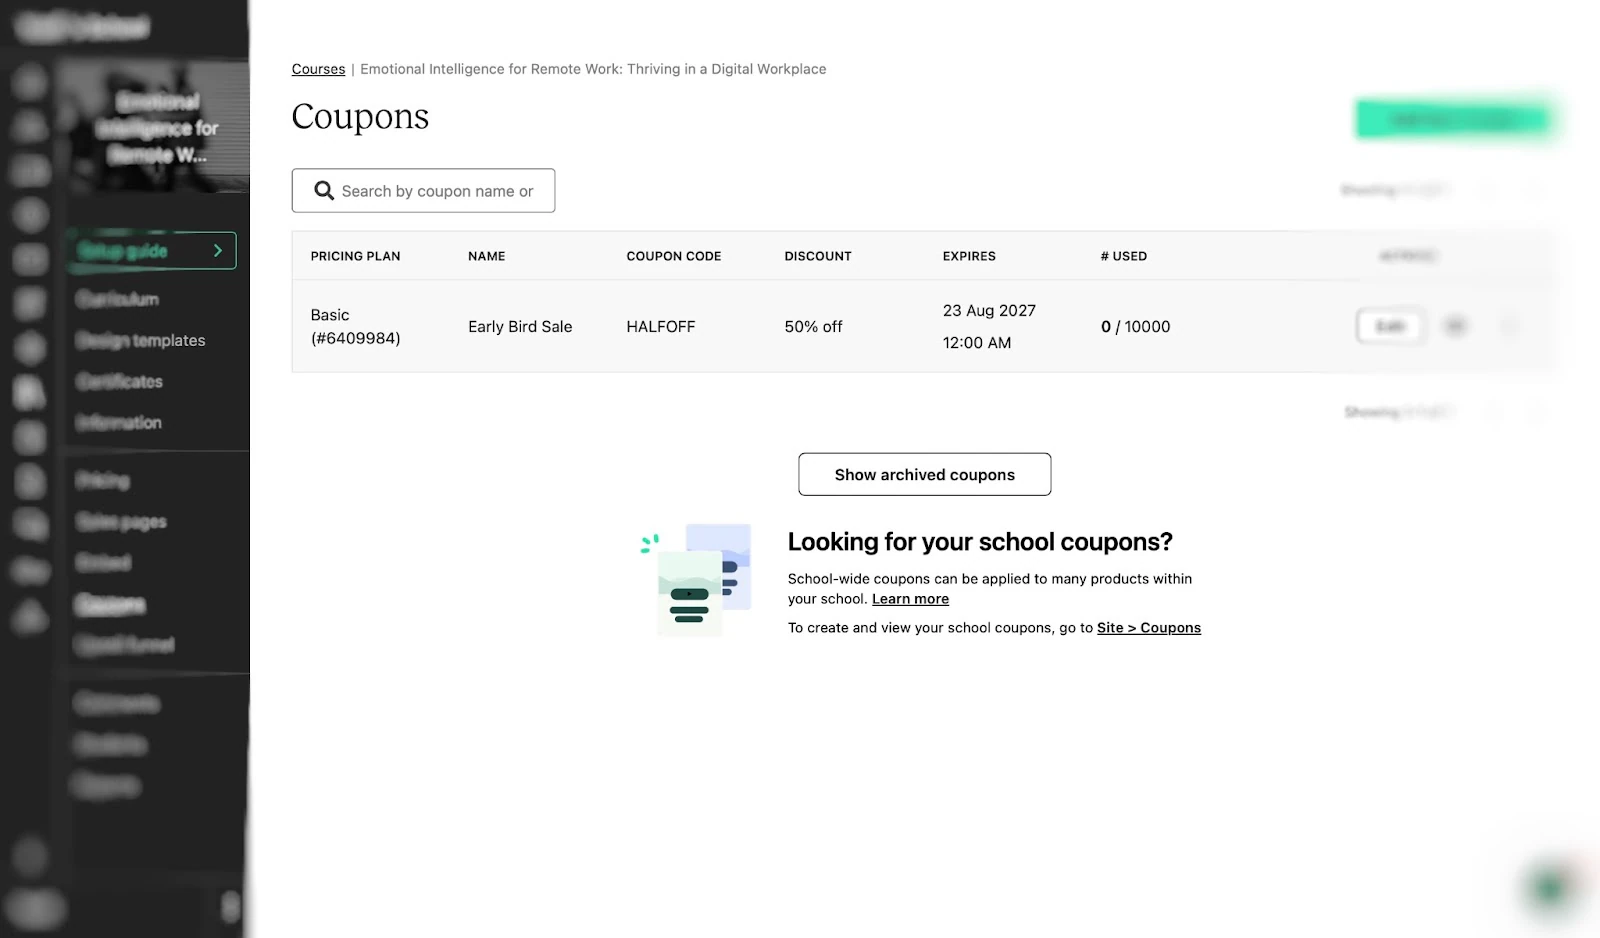Open Certificates in the course sidebar
The width and height of the screenshot is (1600, 938).
click(x=120, y=381)
